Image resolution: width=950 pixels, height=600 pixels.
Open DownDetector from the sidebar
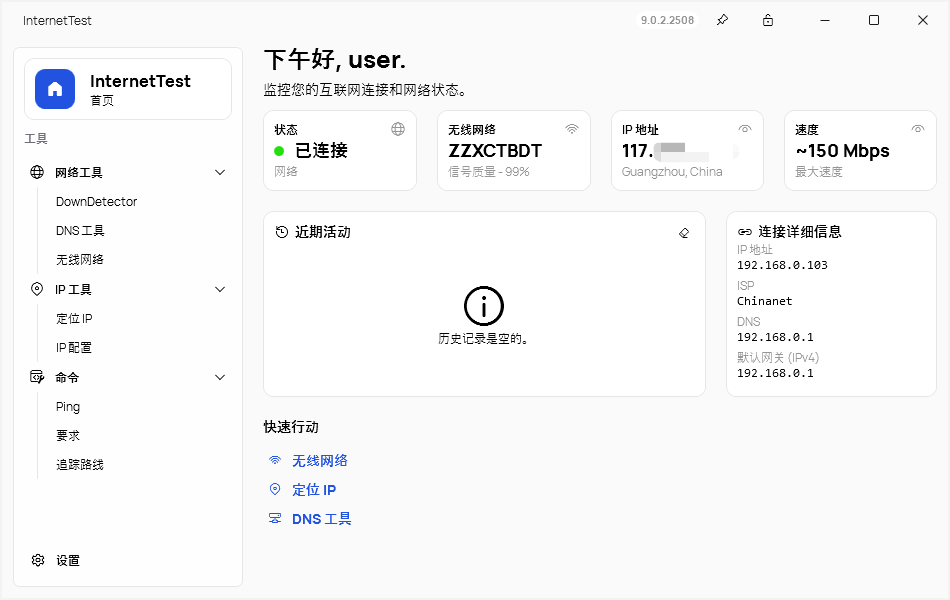(x=96, y=202)
